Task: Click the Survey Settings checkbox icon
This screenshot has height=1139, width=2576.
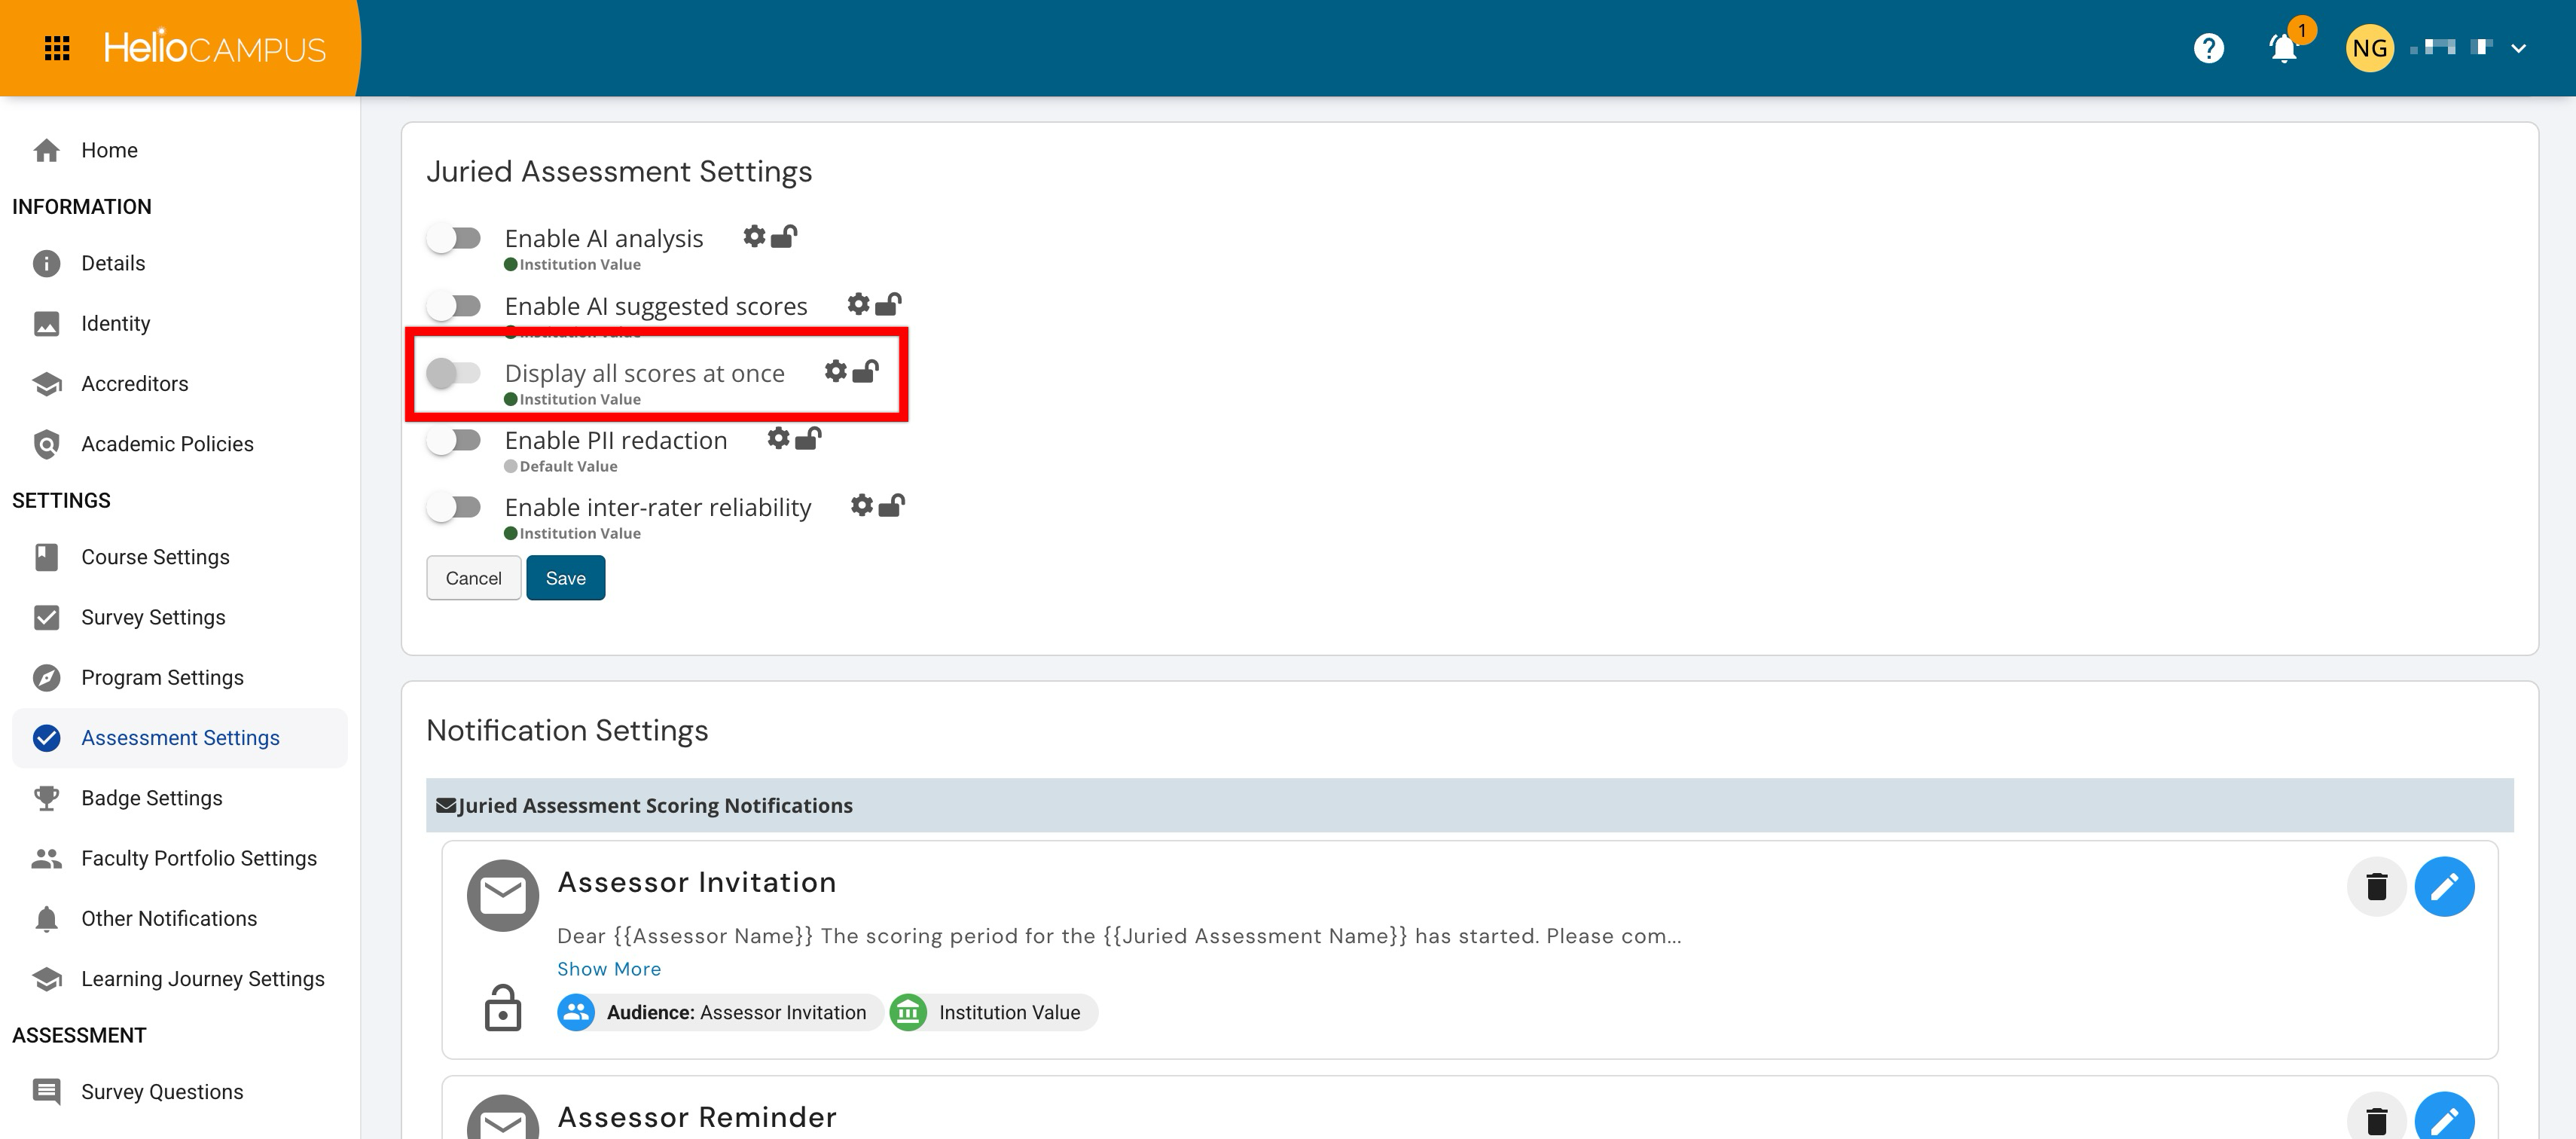Action: coord(46,617)
